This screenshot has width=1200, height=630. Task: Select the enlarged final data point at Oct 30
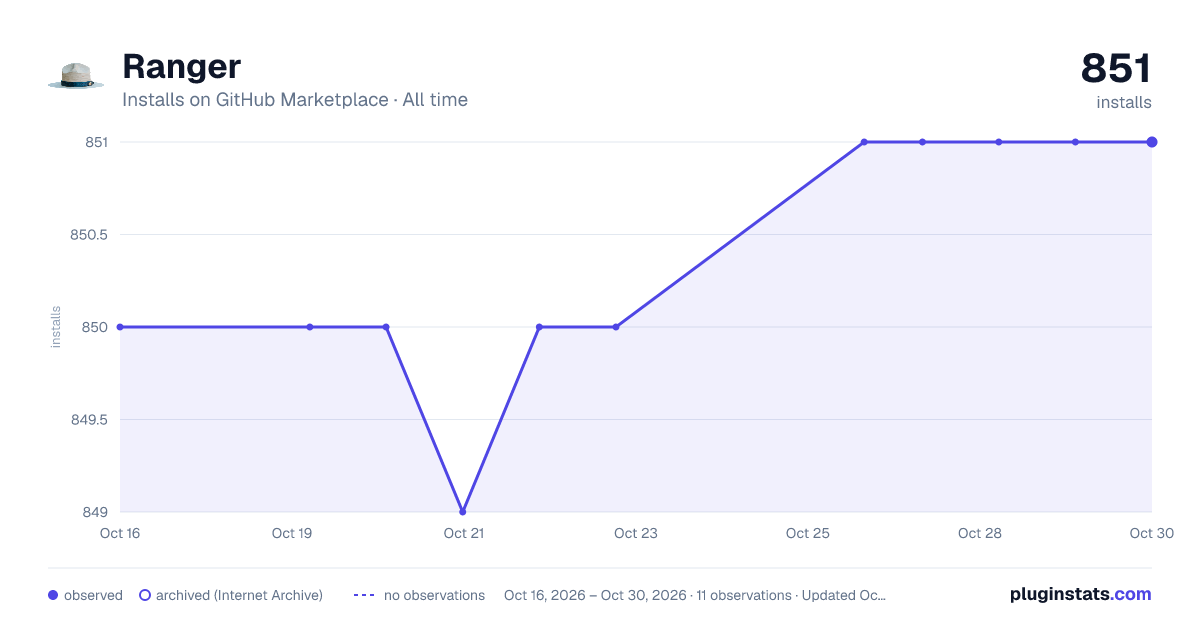pyautogui.click(x=1152, y=142)
